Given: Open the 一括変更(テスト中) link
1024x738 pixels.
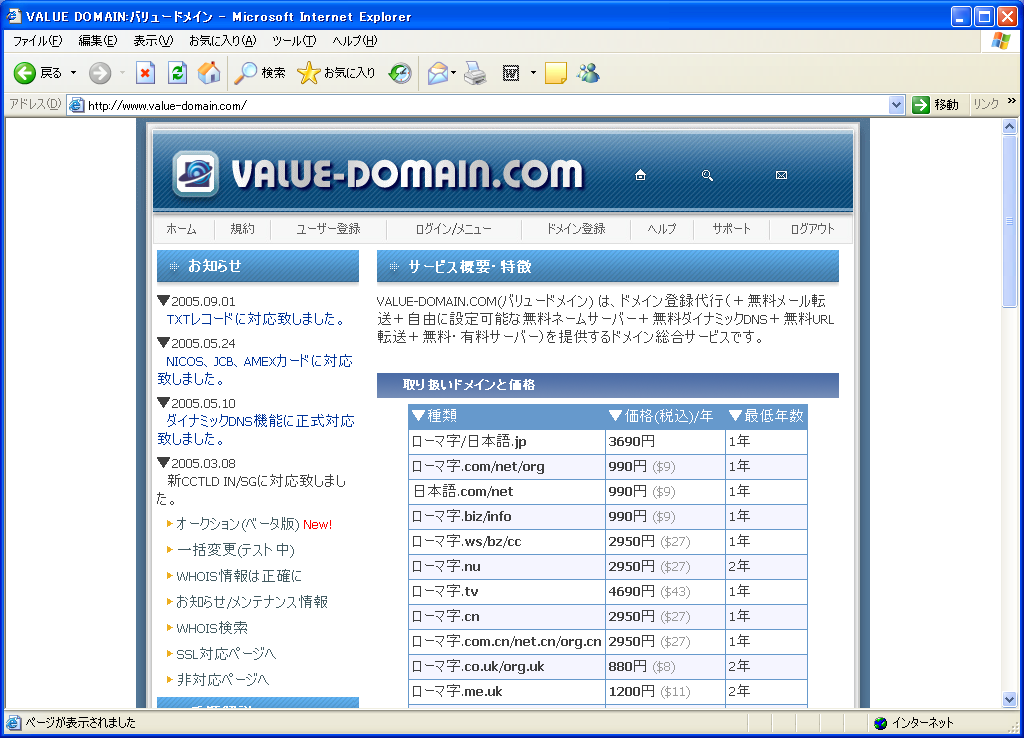Looking at the screenshot, I should pos(236,550).
